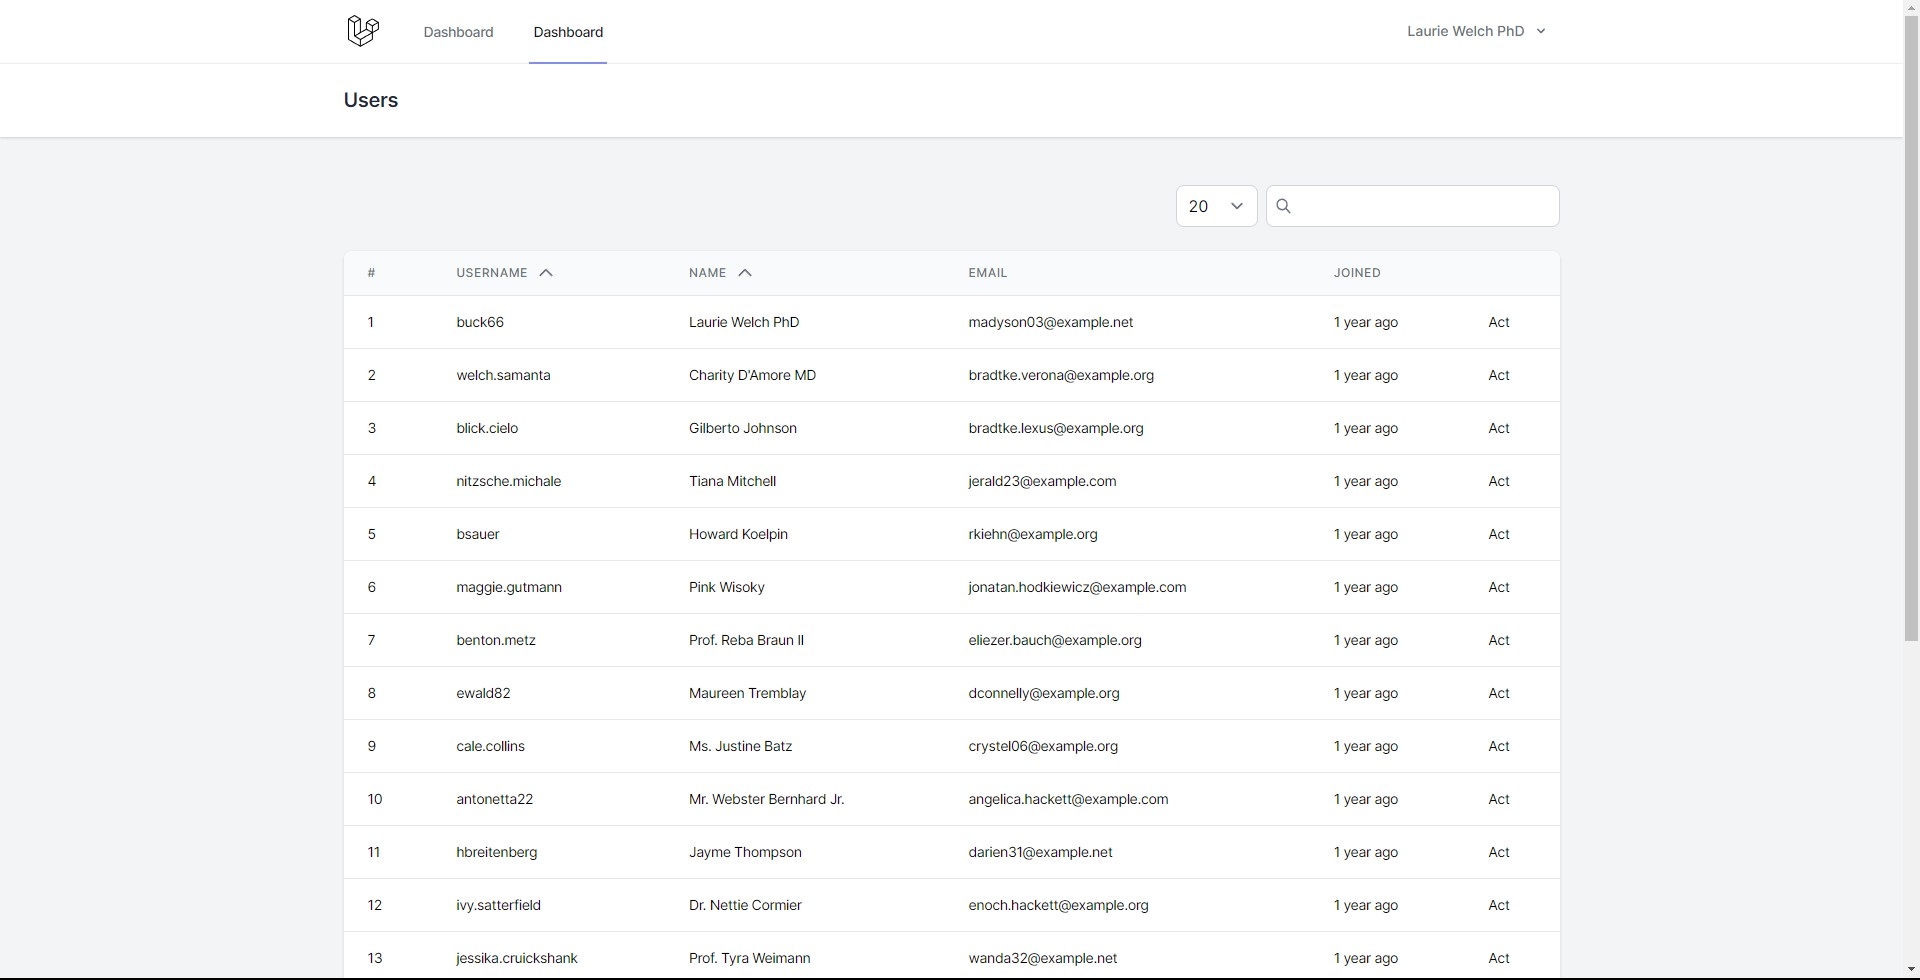1920x980 pixels.
Task: Open the Laurie Welch PhD user menu
Action: pyautogui.click(x=1476, y=31)
